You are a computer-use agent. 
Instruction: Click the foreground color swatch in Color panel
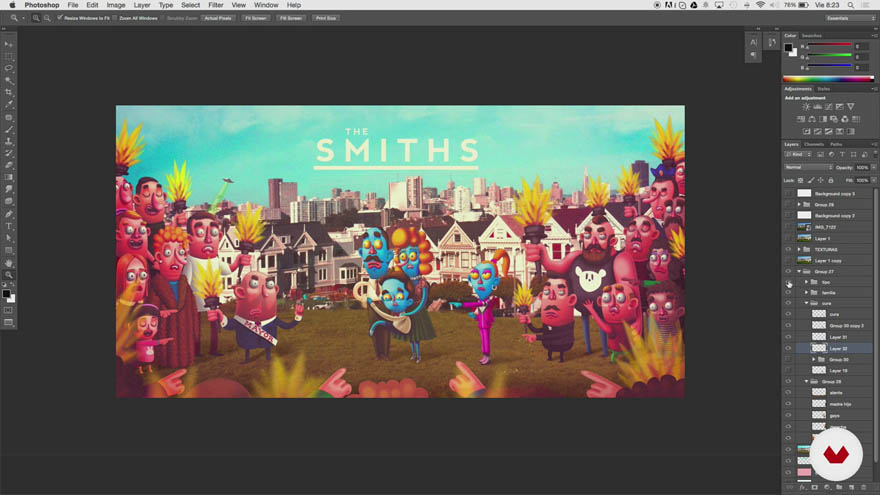789,48
